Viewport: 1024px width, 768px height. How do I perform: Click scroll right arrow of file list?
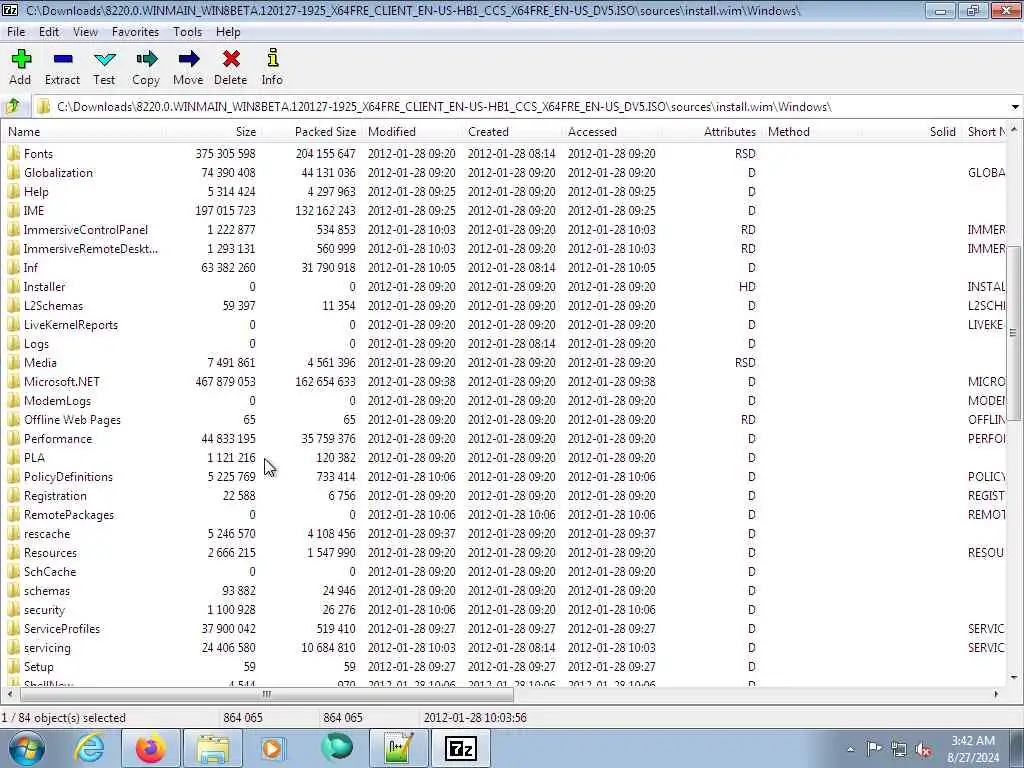click(996, 694)
